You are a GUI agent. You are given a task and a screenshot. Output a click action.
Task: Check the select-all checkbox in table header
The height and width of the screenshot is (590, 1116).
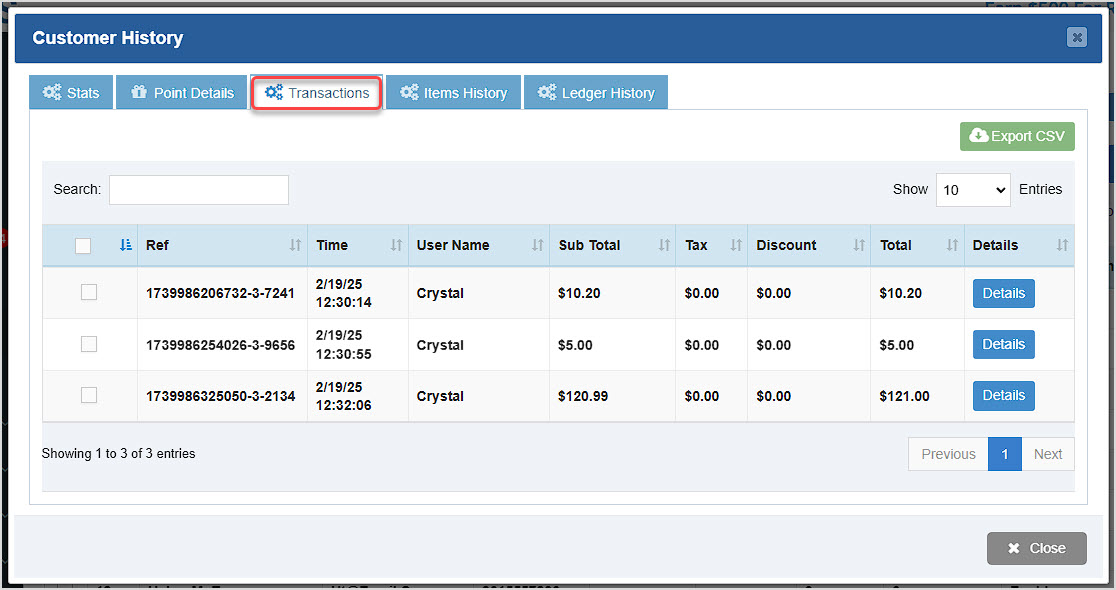(83, 245)
